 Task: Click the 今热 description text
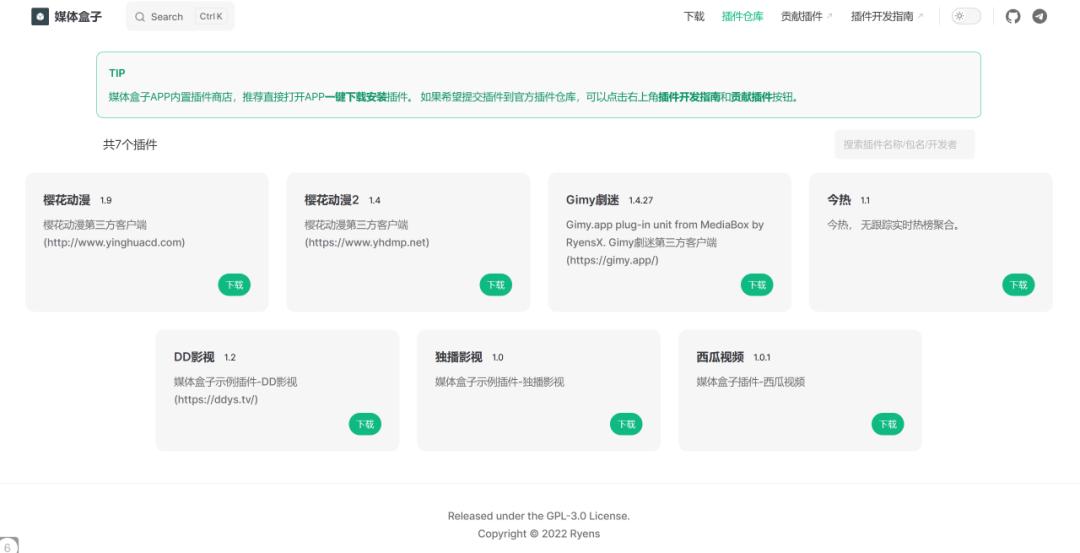[894, 225]
